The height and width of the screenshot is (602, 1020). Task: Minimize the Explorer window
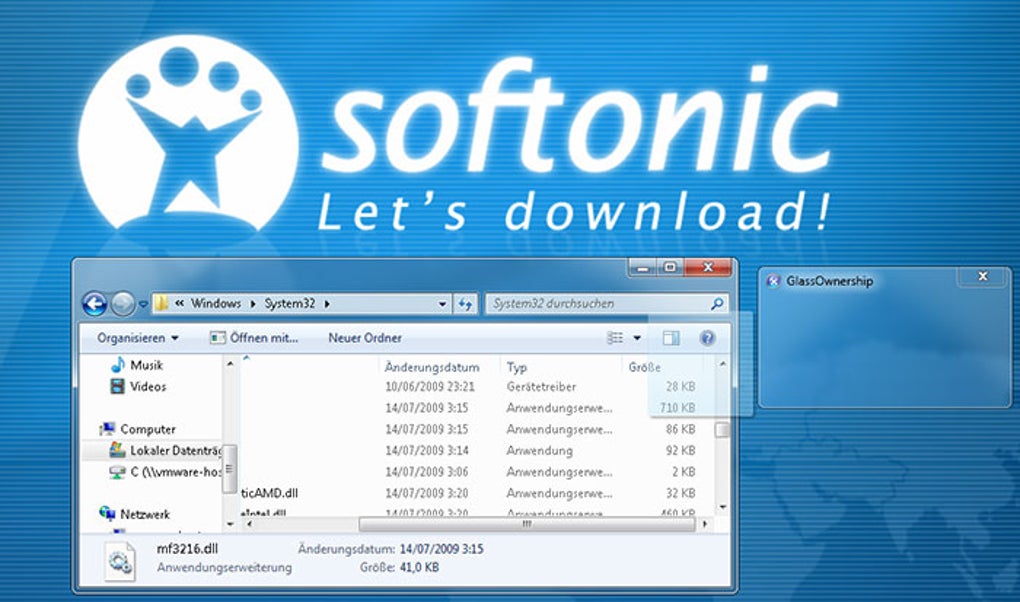[x=643, y=267]
